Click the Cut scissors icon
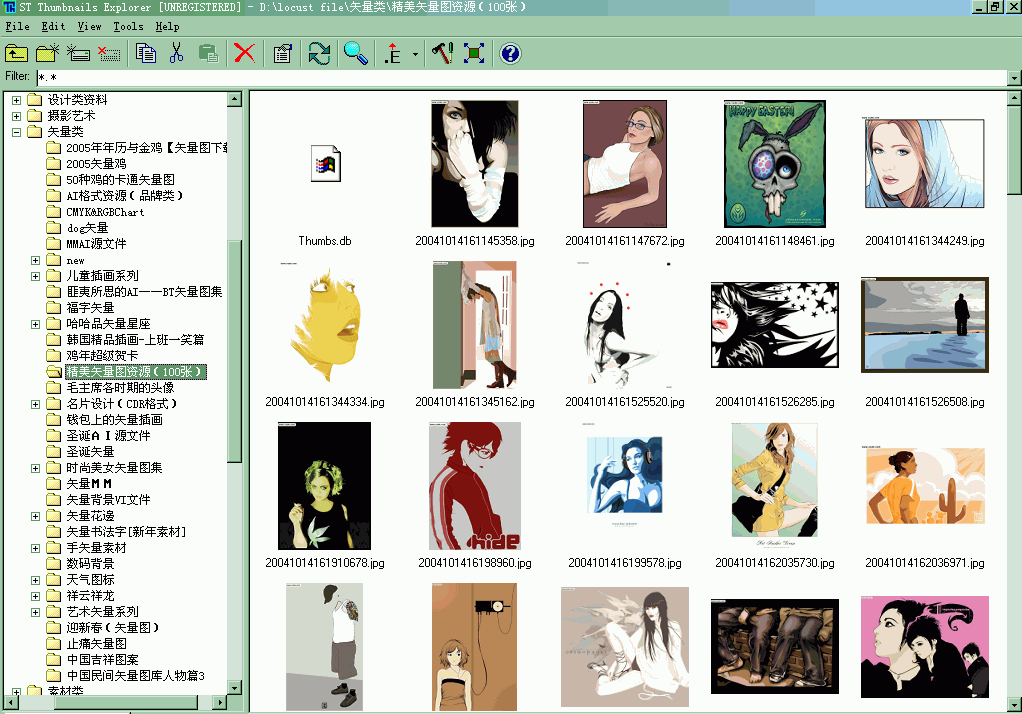 (176, 53)
